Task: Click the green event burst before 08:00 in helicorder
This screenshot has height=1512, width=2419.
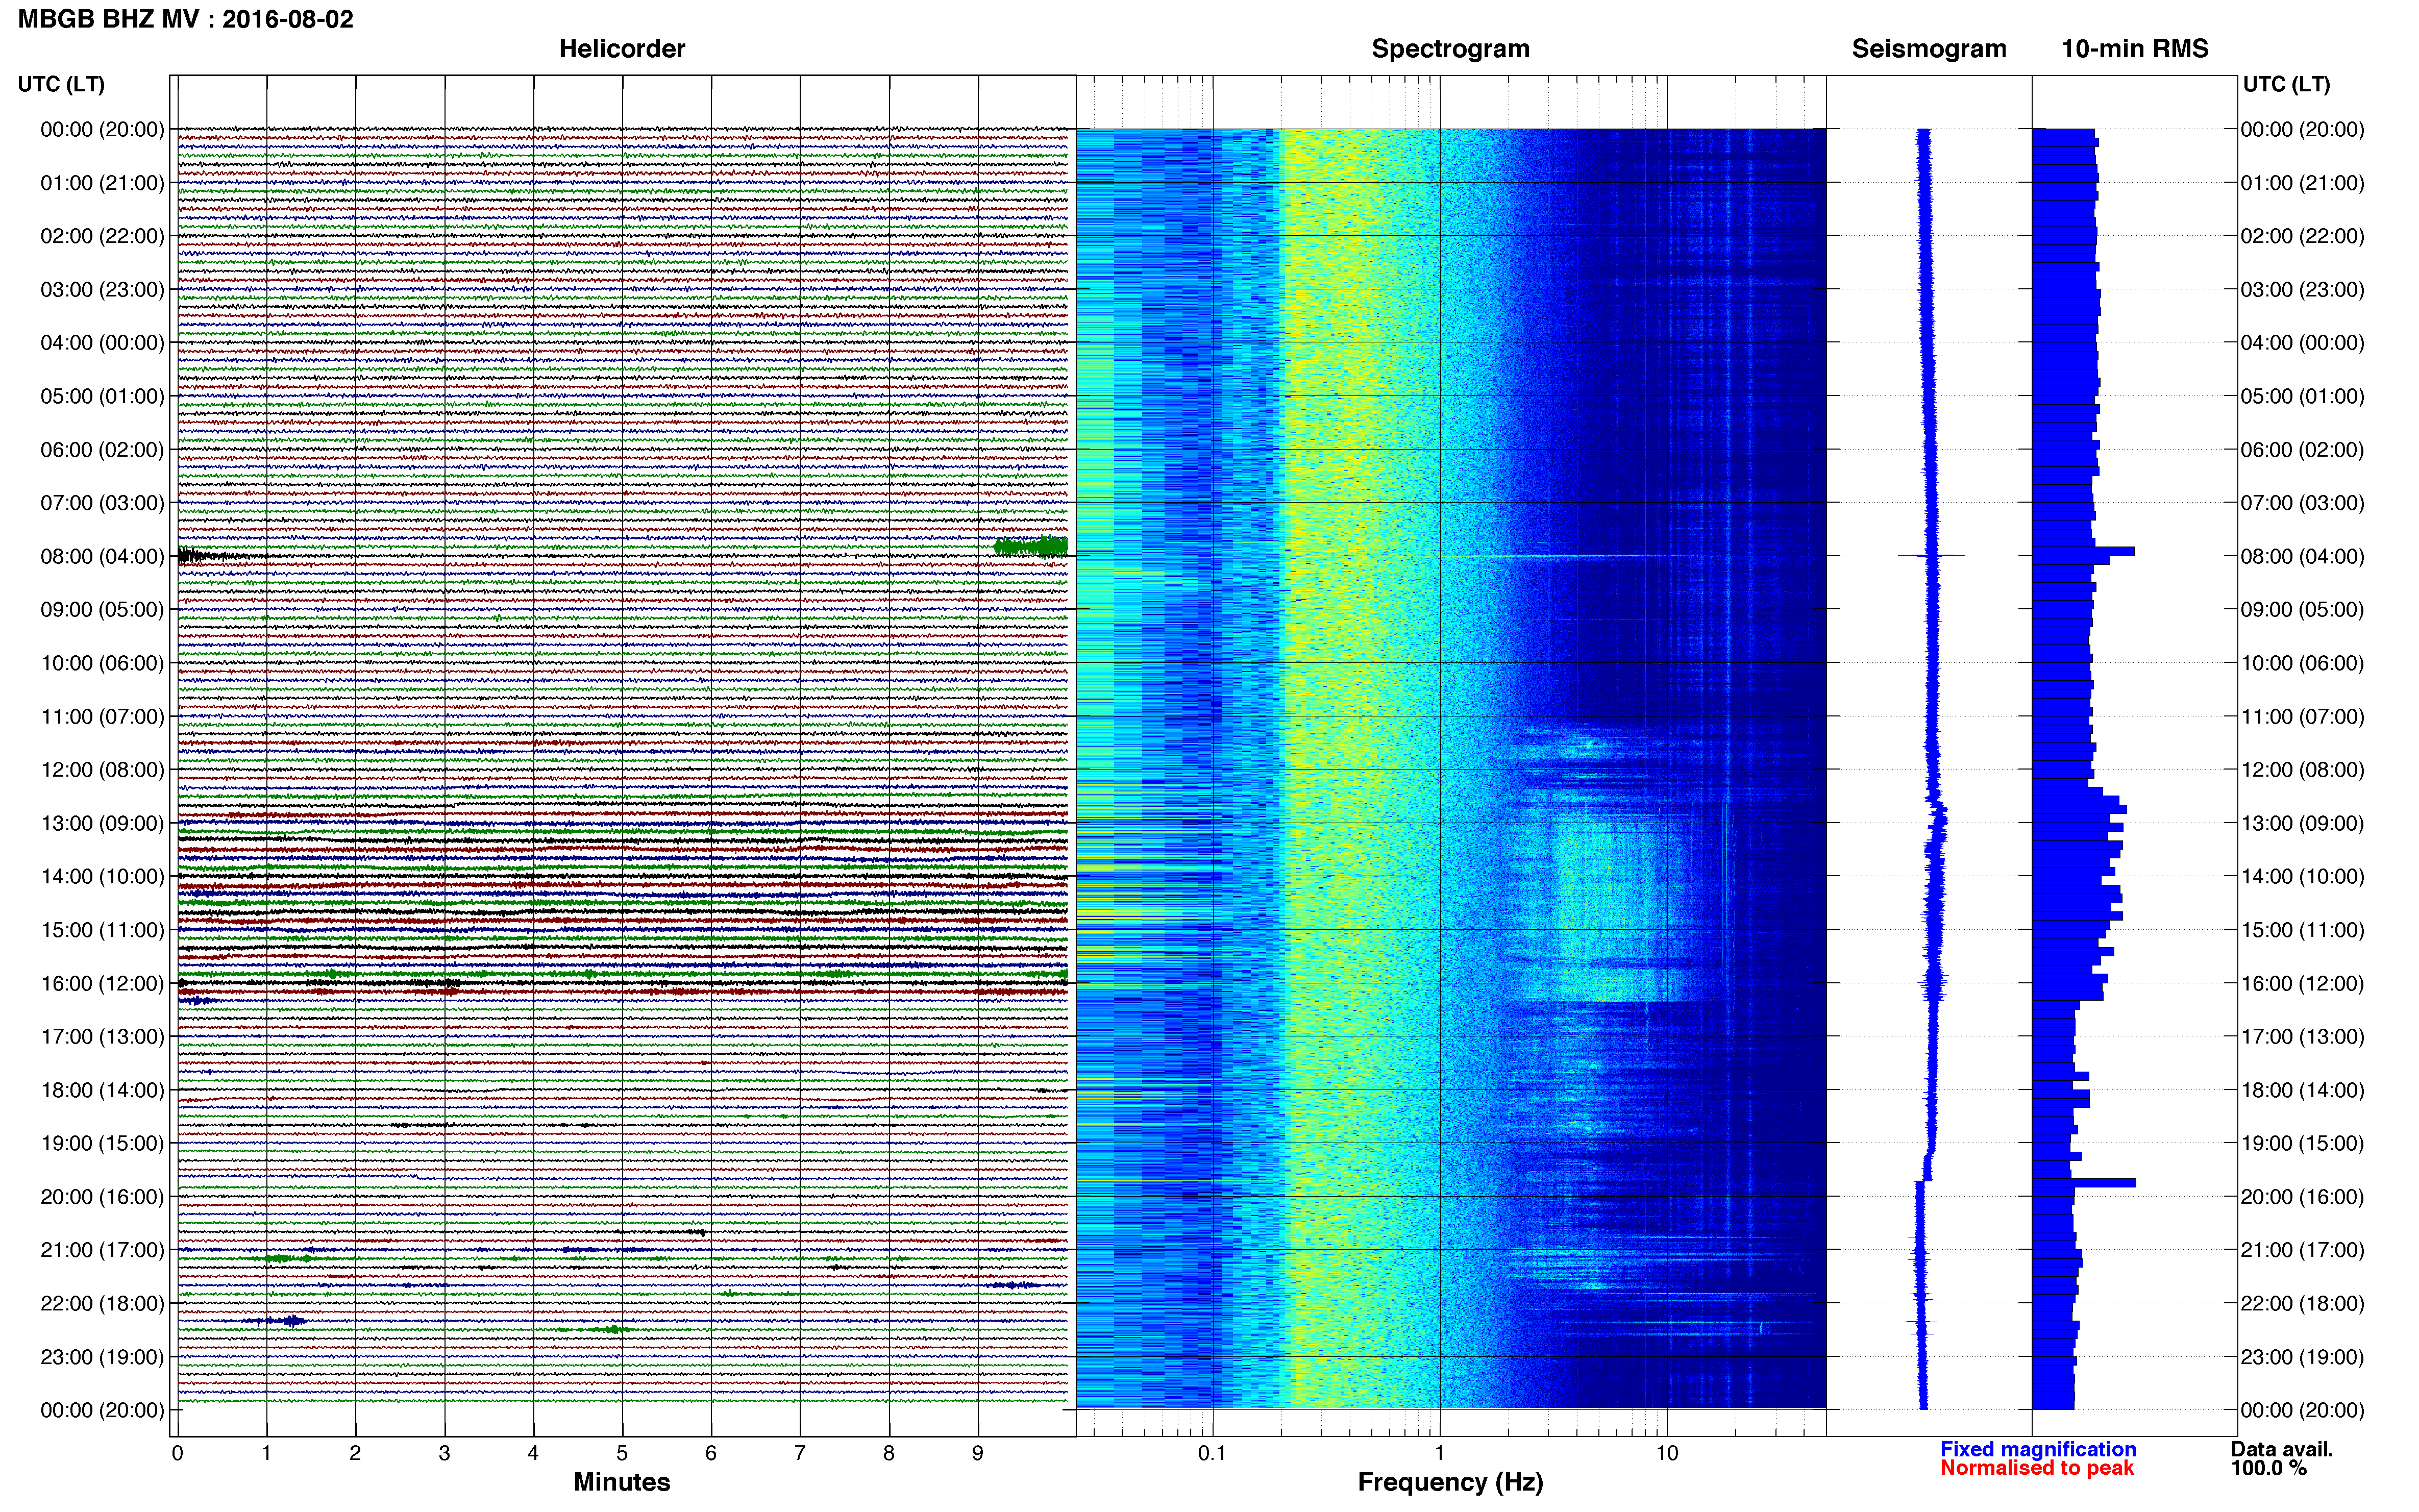Action: click(x=1031, y=546)
